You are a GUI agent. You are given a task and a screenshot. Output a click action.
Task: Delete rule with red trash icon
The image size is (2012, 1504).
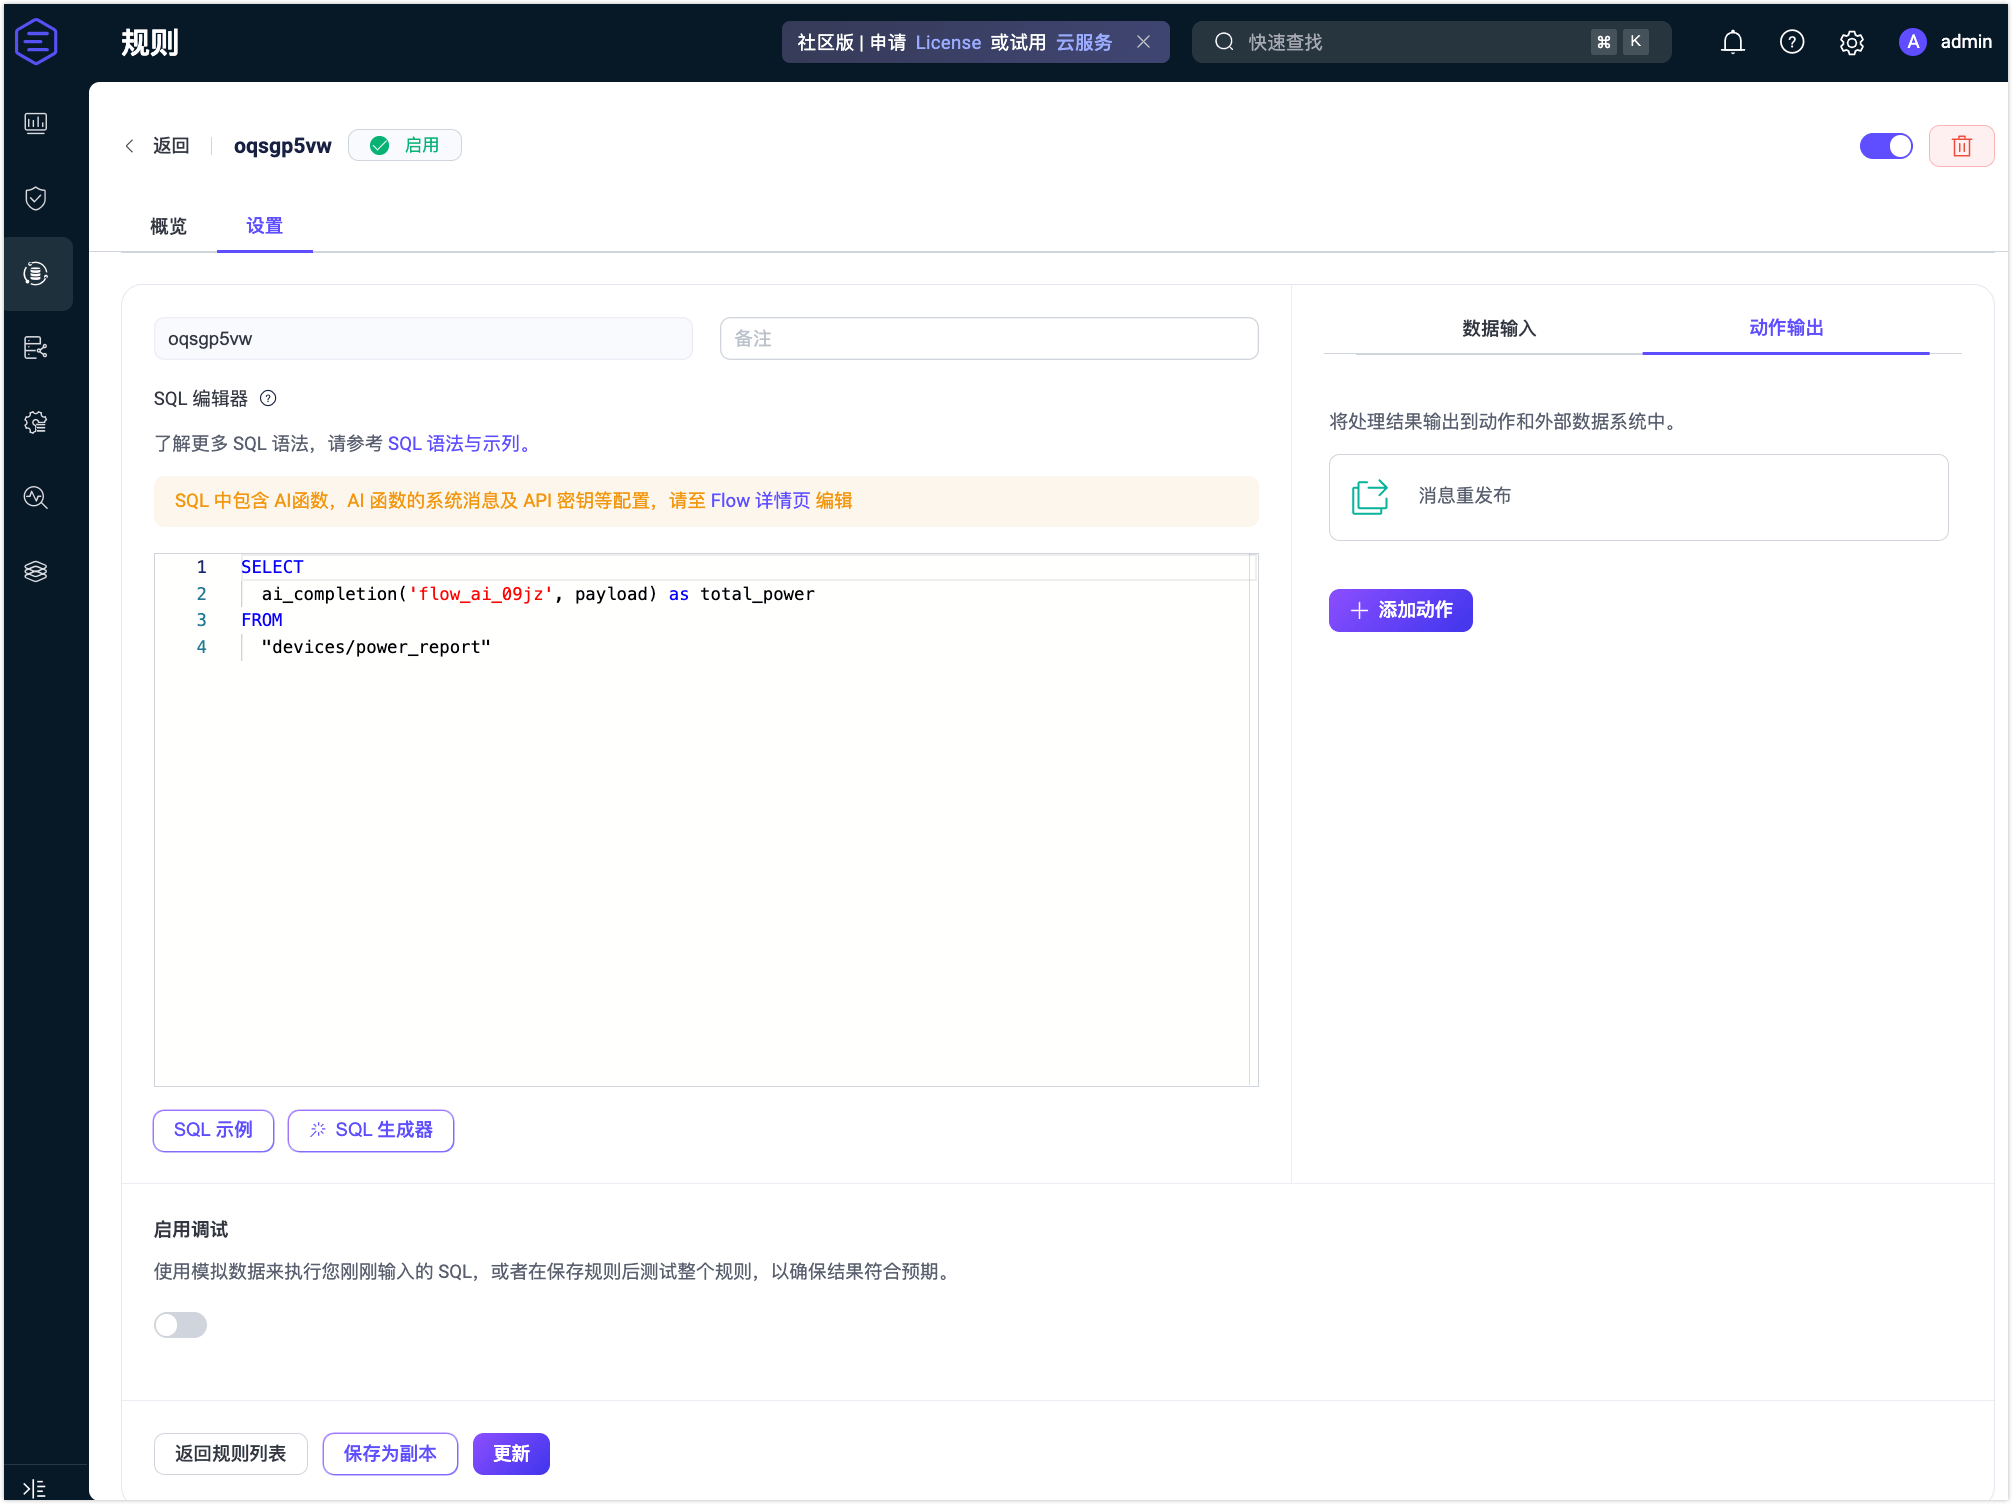pos(1961,146)
